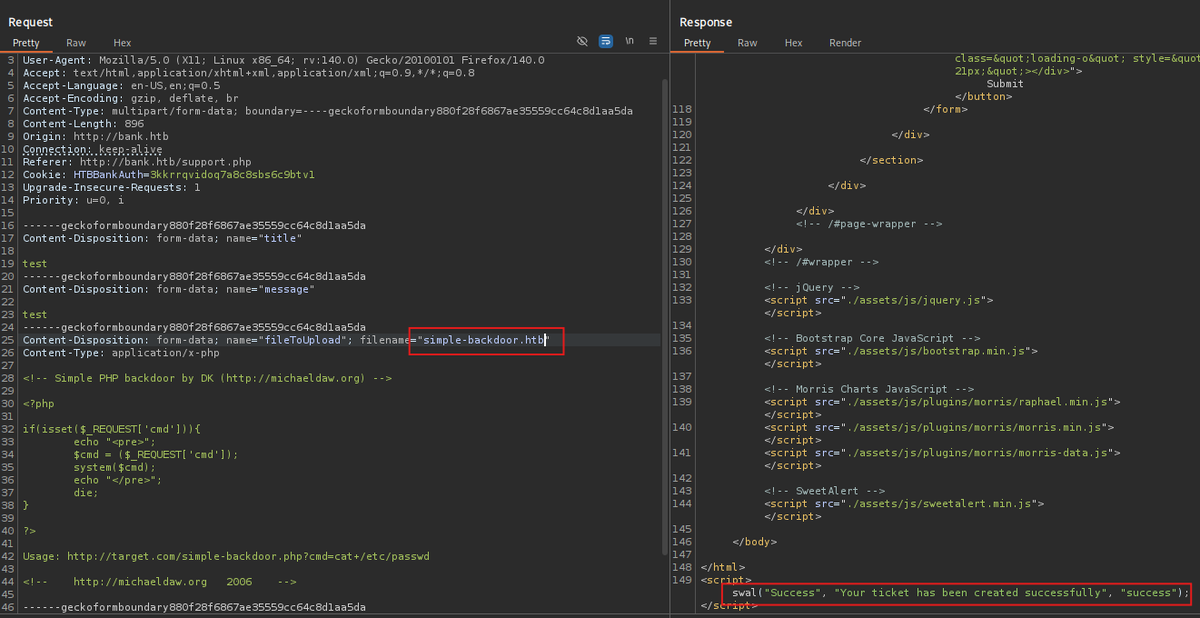
Task: Click the /#wrapper comment on line 130
Action: (821, 262)
